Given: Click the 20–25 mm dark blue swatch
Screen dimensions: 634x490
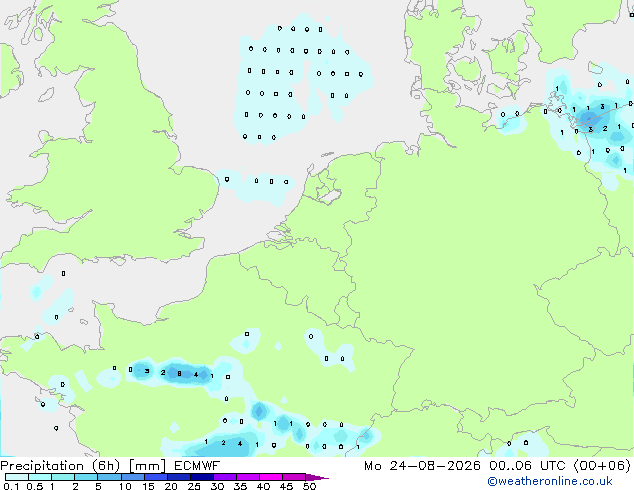Looking at the screenshot, I should click(x=179, y=477).
